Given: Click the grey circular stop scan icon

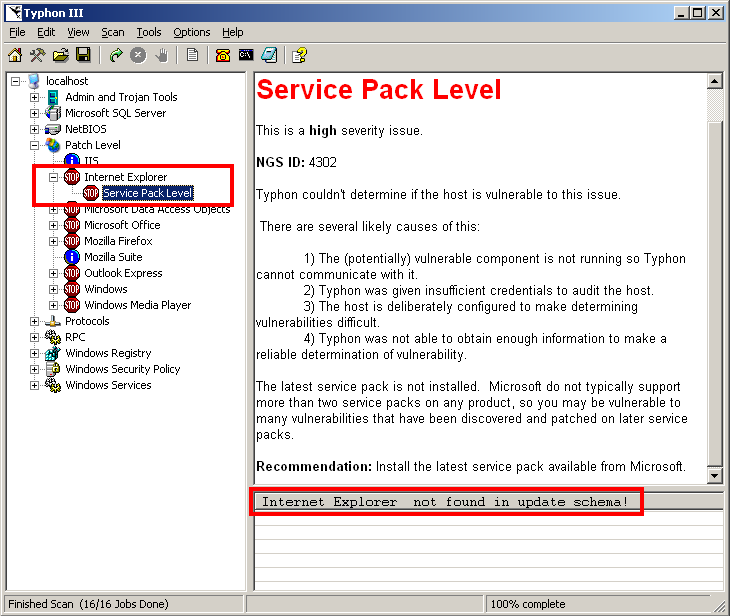Looking at the screenshot, I should point(138,55).
